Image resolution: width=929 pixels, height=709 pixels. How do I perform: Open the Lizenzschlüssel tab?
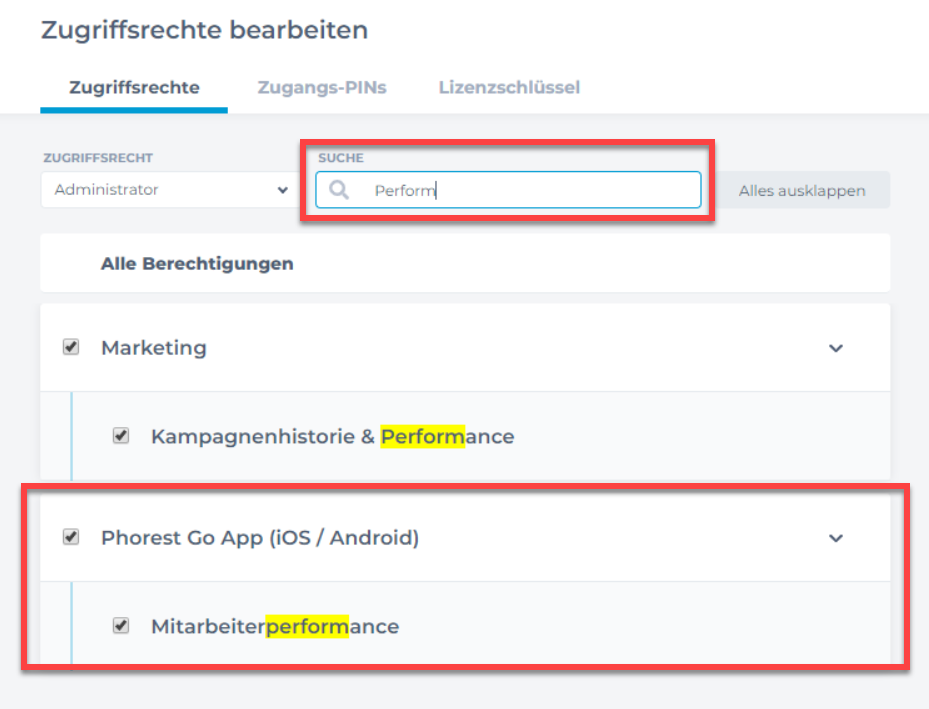509,88
